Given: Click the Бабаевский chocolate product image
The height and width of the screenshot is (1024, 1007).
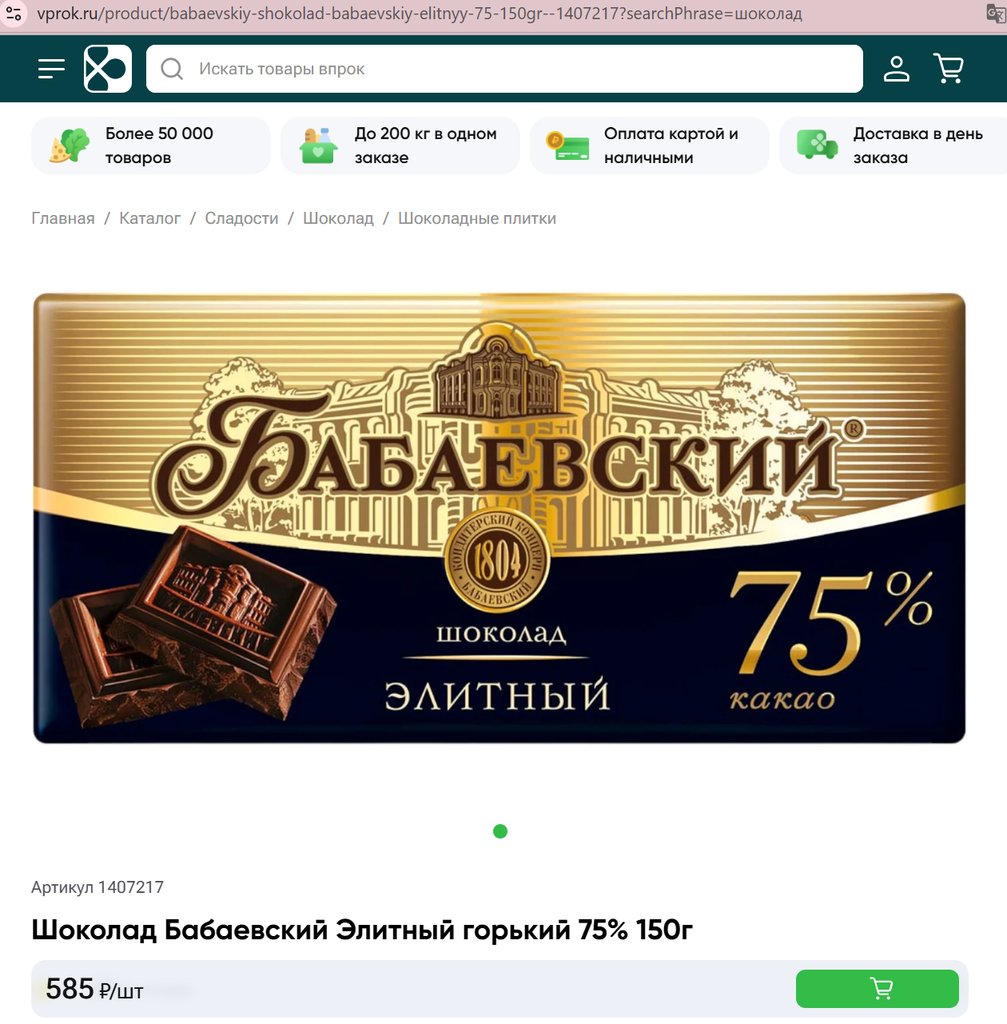Looking at the screenshot, I should tap(500, 518).
